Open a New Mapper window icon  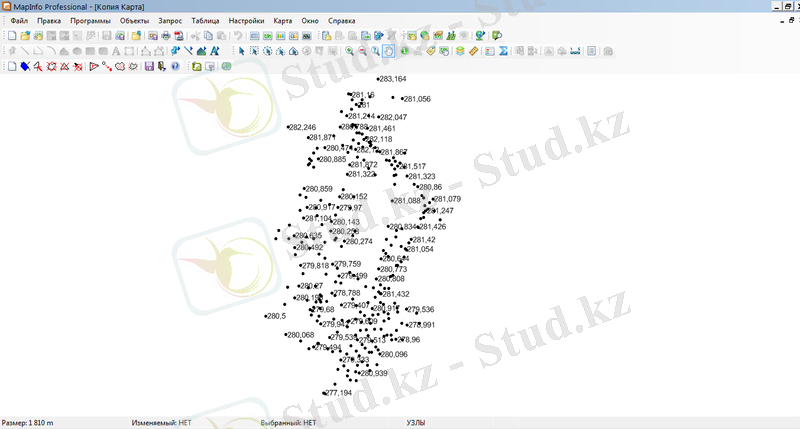pyautogui.click(x=267, y=36)
